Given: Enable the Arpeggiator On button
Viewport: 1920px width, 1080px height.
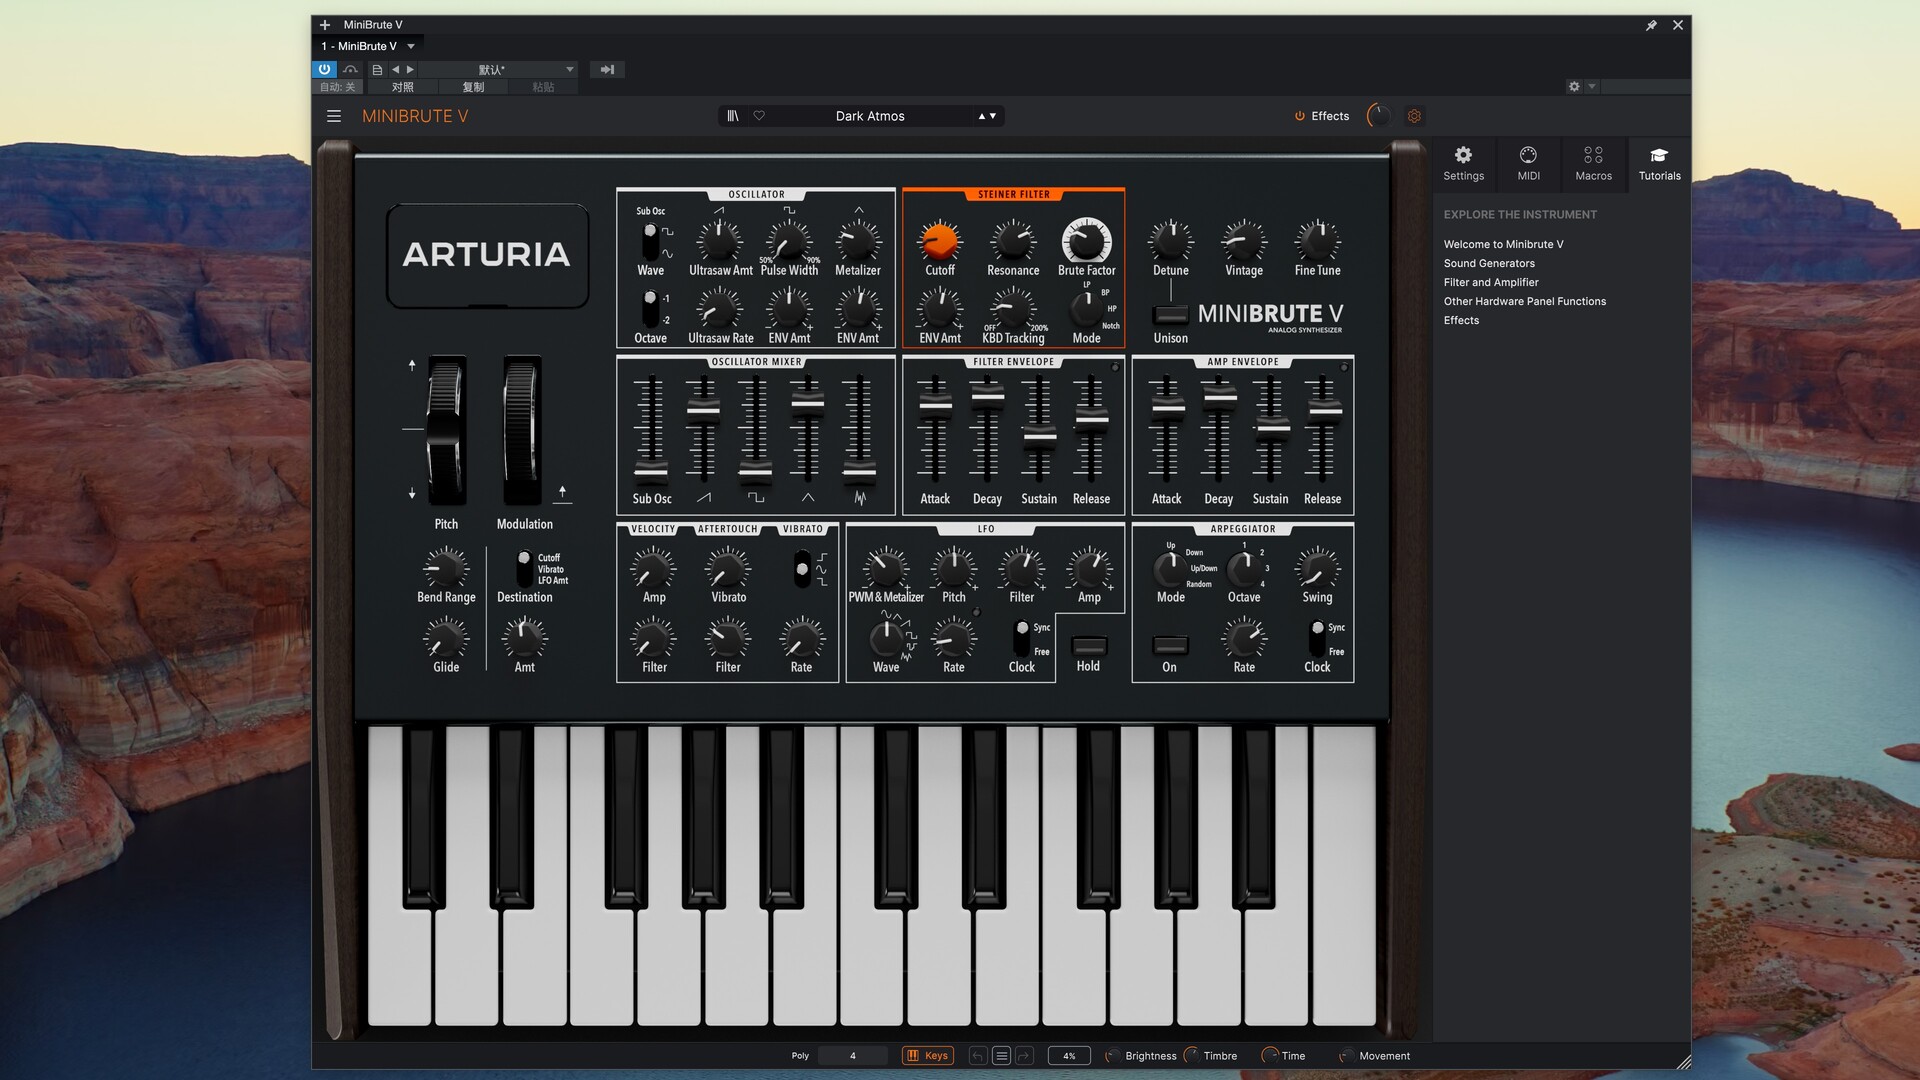Looking at the screenshot, I should tap(1170, 645).
